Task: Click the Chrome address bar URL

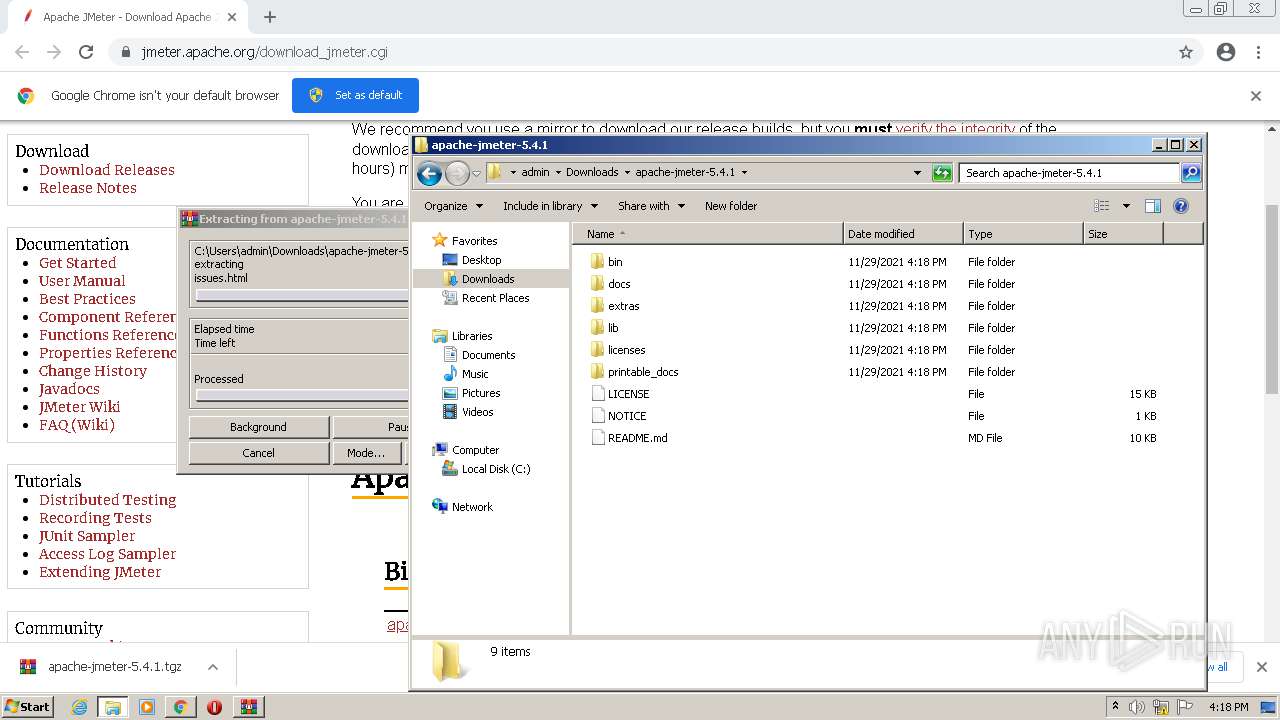Action: [264, 52]
